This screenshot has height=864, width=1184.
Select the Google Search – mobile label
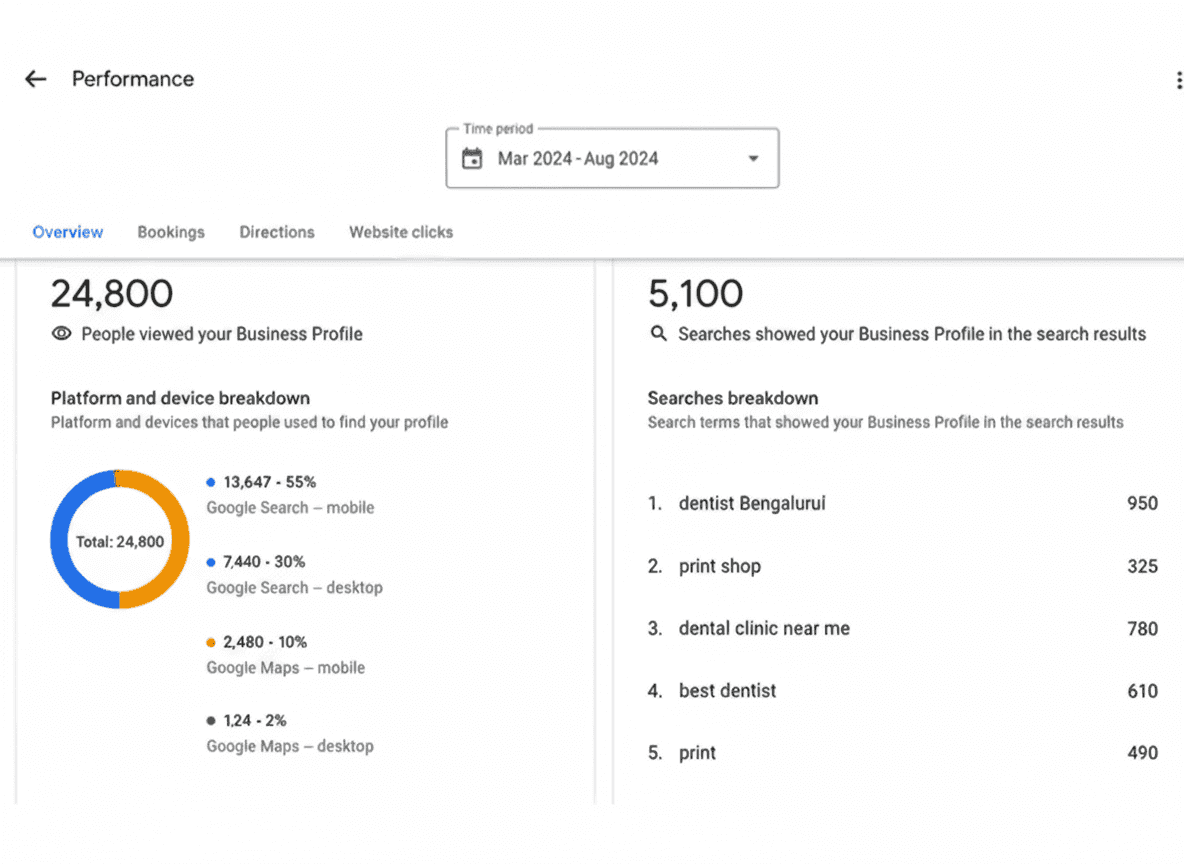point(291,508)
